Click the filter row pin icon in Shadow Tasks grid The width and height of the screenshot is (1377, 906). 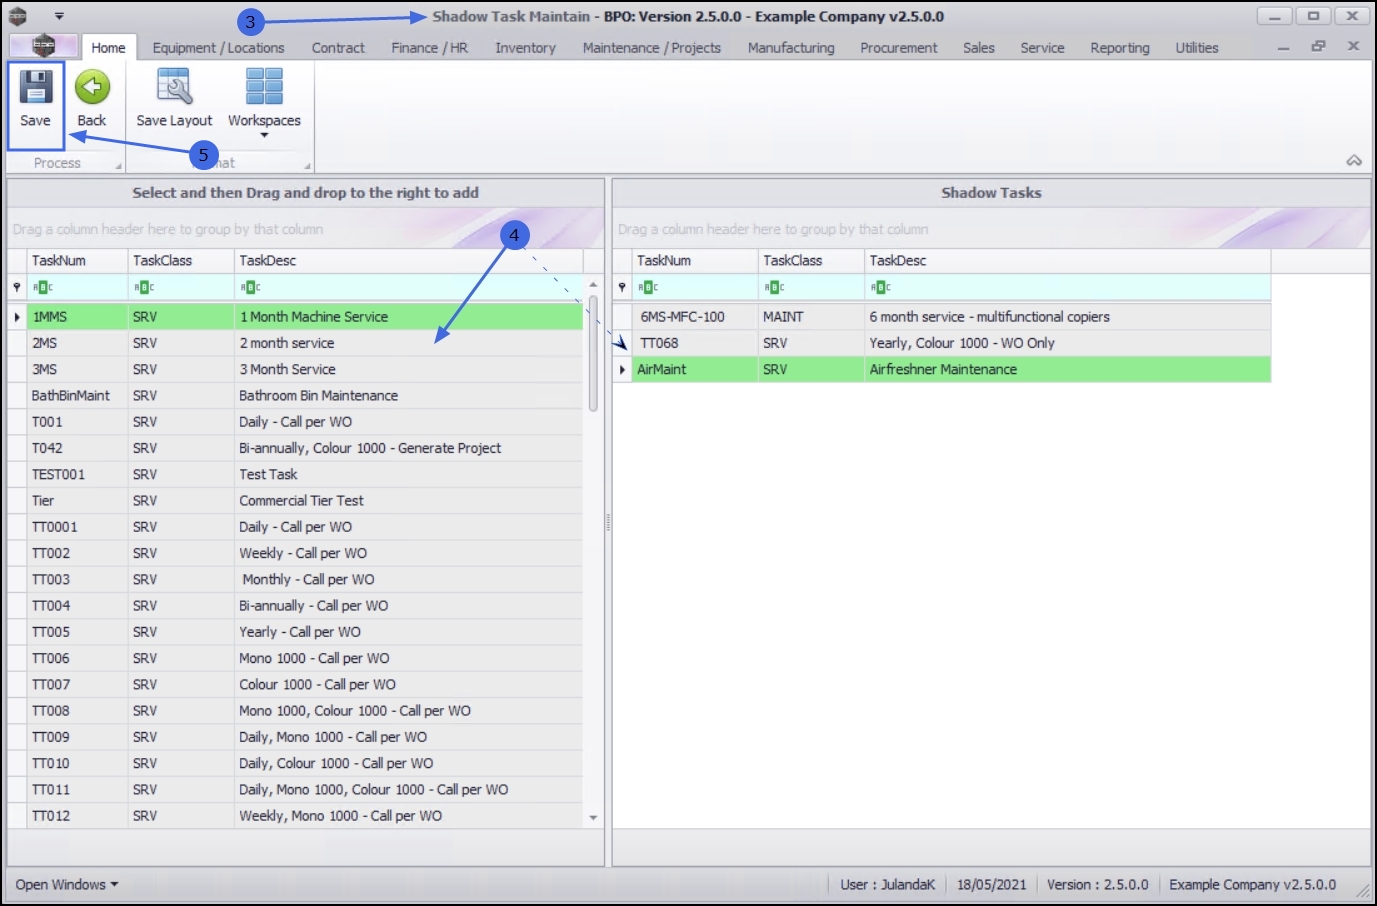622,287
